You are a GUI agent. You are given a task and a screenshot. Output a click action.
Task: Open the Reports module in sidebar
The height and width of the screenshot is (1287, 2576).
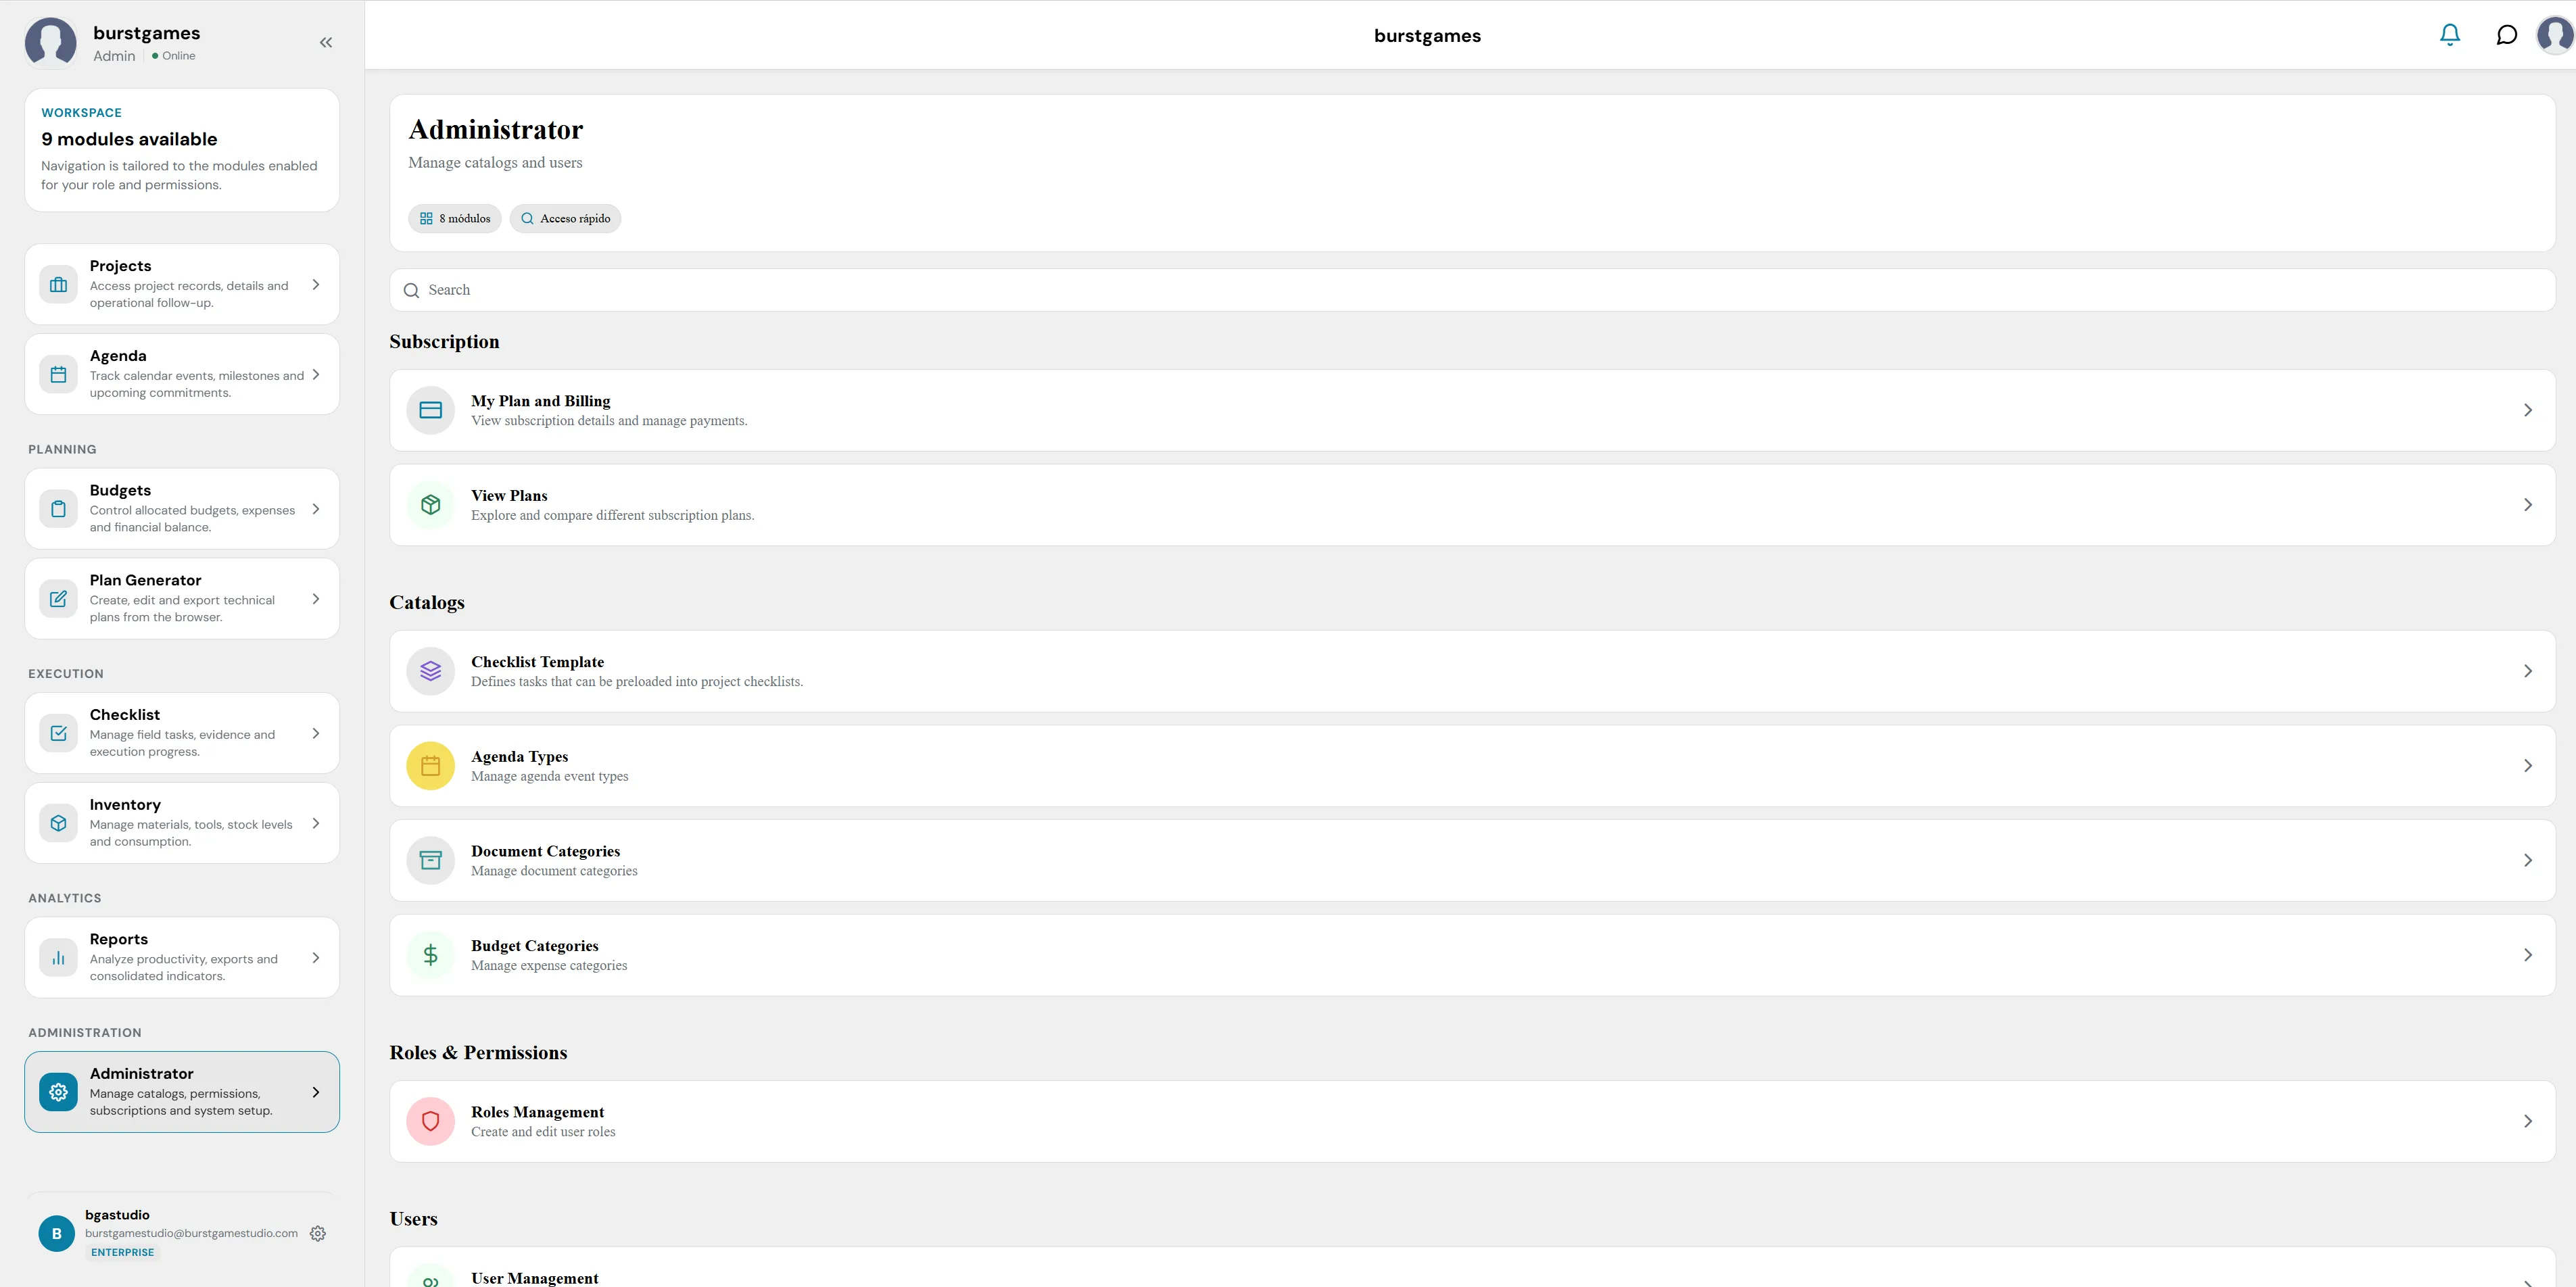coord(182,957)
